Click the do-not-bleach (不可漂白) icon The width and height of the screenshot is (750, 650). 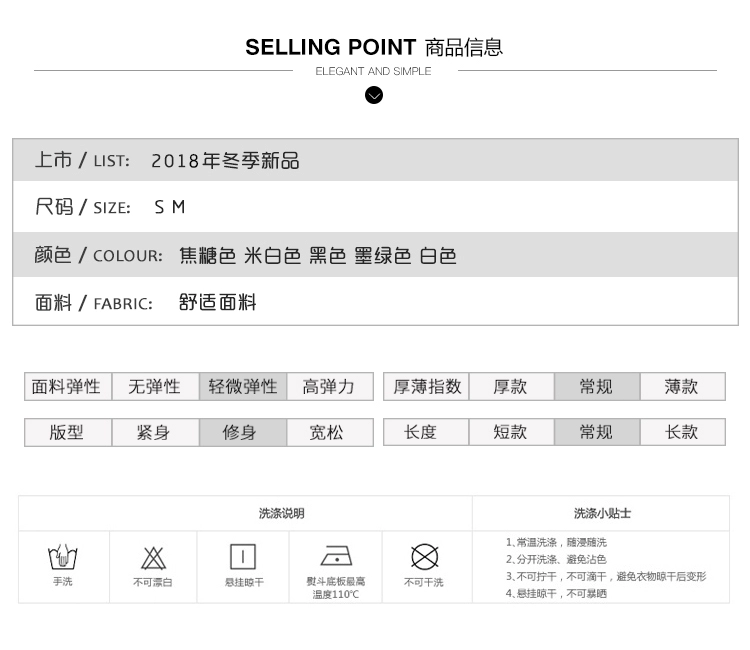tap(153, 557)
